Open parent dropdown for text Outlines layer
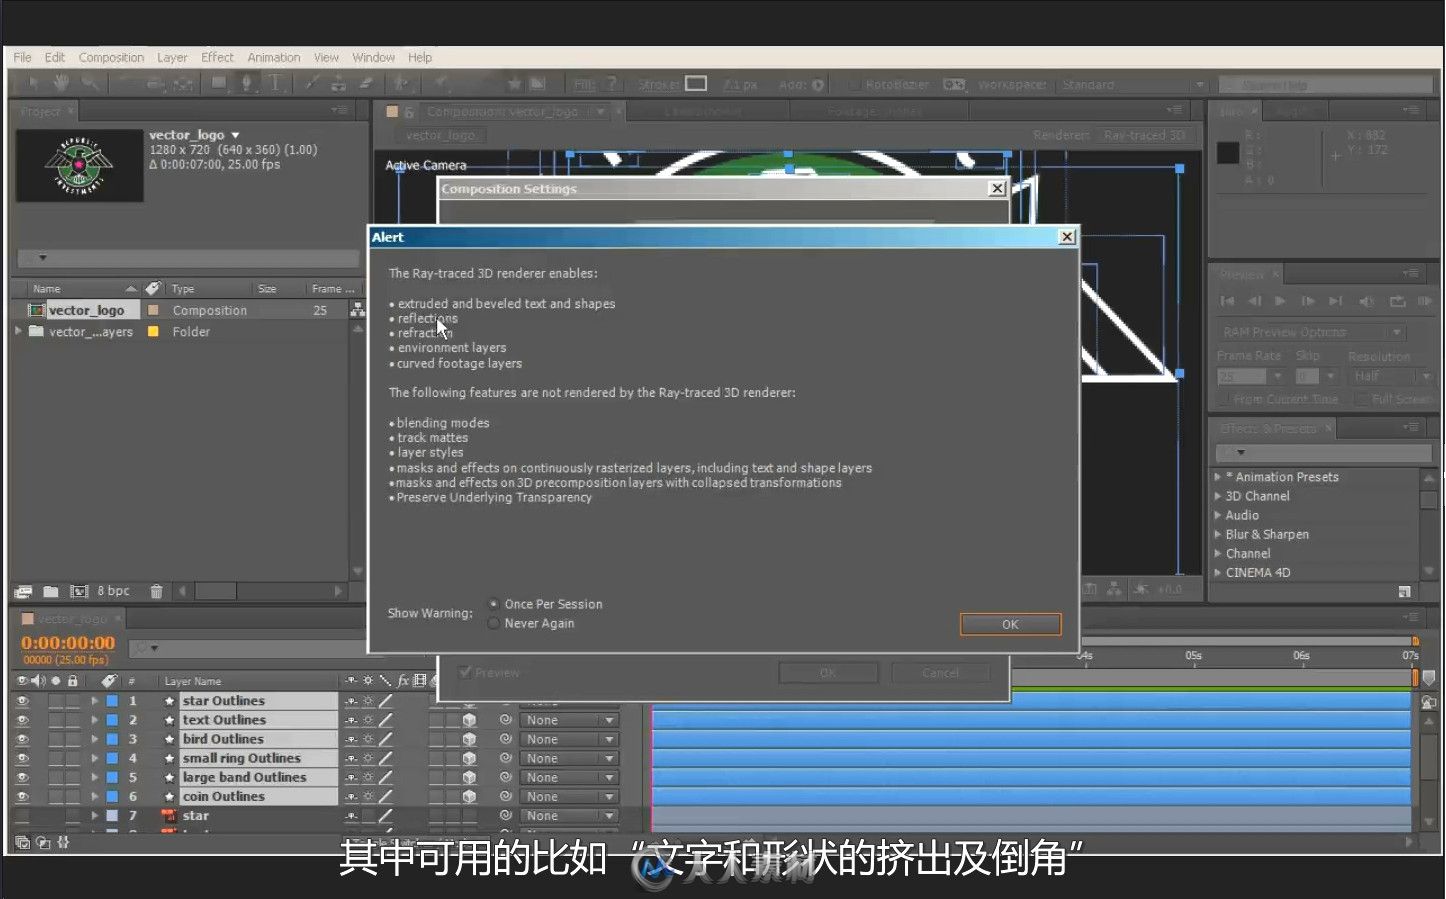Viewport: 1446px width, 899px height. coord(569,720)
